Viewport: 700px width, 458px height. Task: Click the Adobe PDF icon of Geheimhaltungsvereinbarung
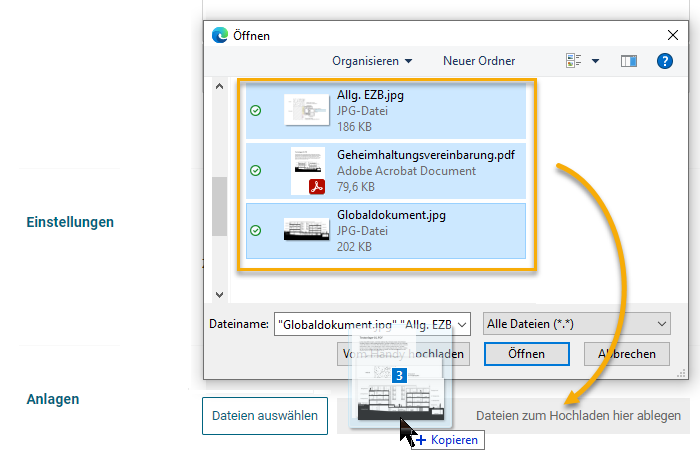click(x=318, y=185)
